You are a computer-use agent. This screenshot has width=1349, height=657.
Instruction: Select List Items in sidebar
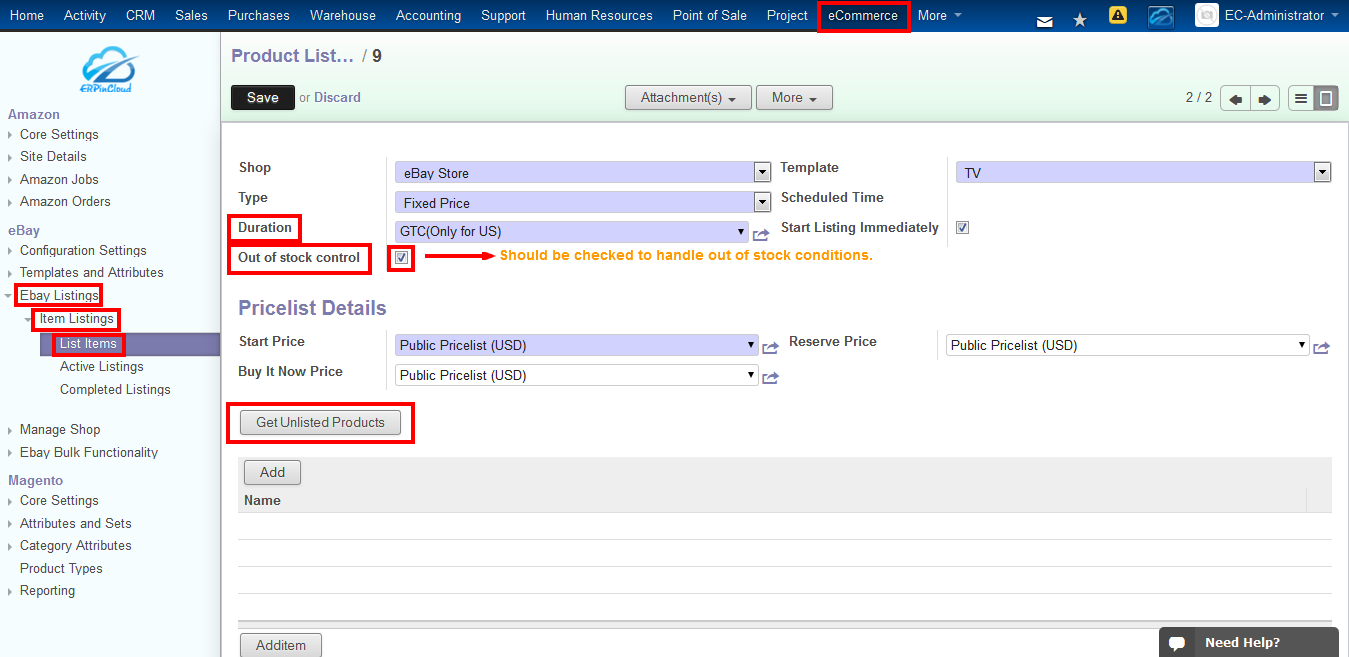(x=88, y=344)
